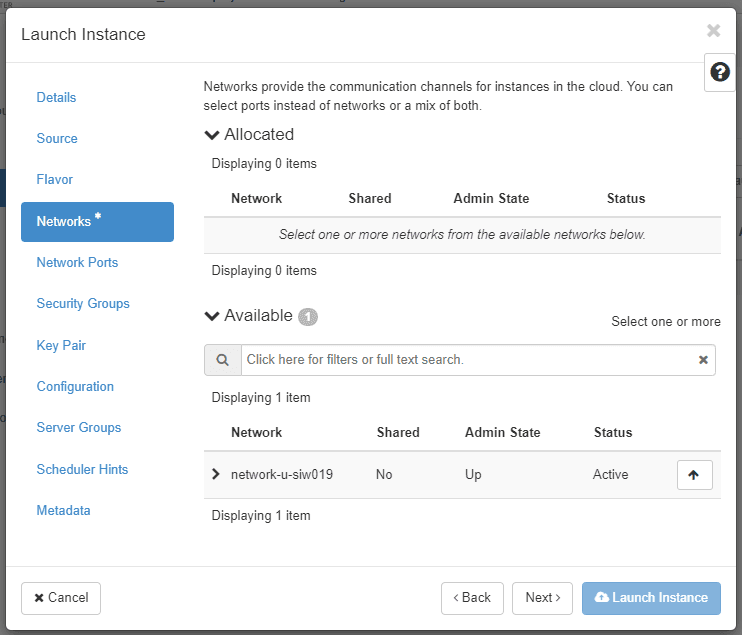Click in the filter text search field
742x635 pixels.
click(x=465, y=360)
